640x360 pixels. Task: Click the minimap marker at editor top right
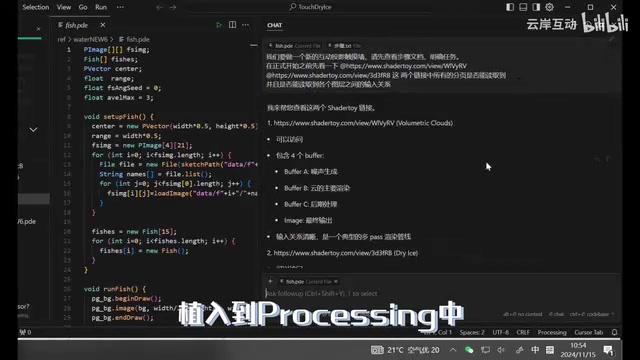(x=253, y=45)
